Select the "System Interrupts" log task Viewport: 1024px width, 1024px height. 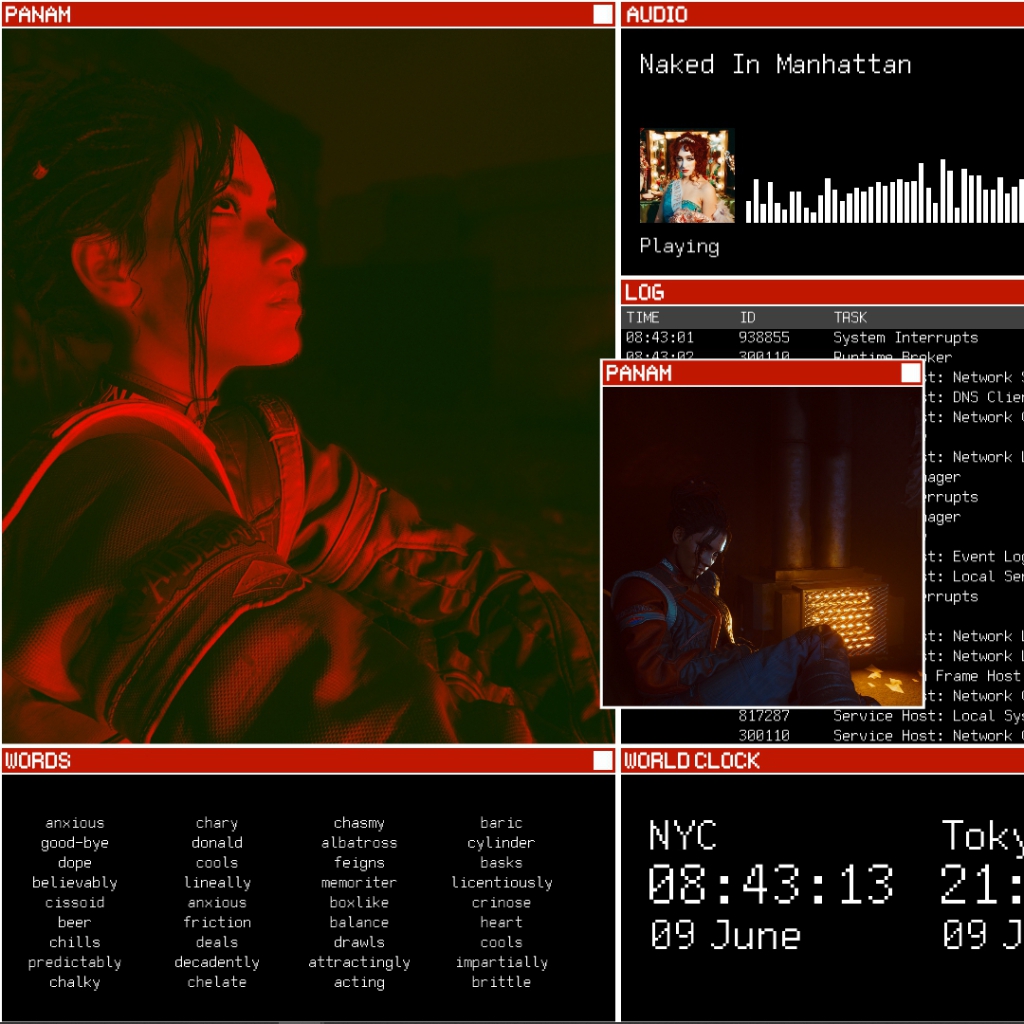905,338
